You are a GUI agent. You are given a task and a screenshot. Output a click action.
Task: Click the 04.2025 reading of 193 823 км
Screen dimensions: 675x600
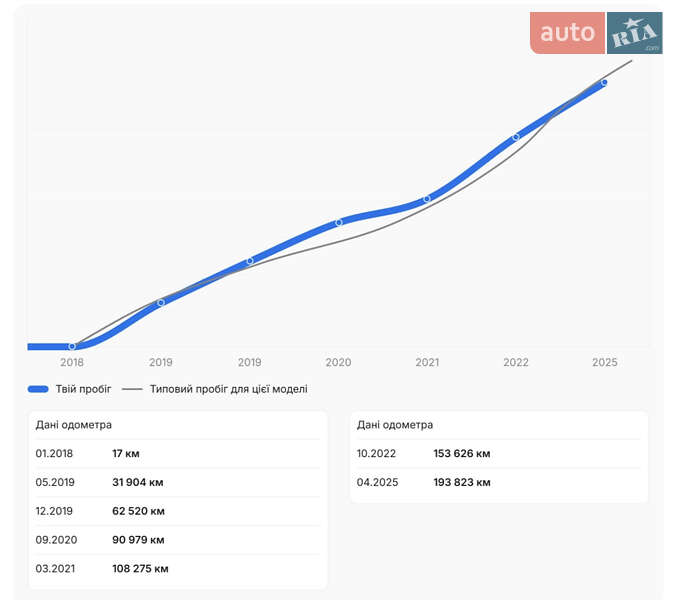pyautogui.click(x=498, y=482)
